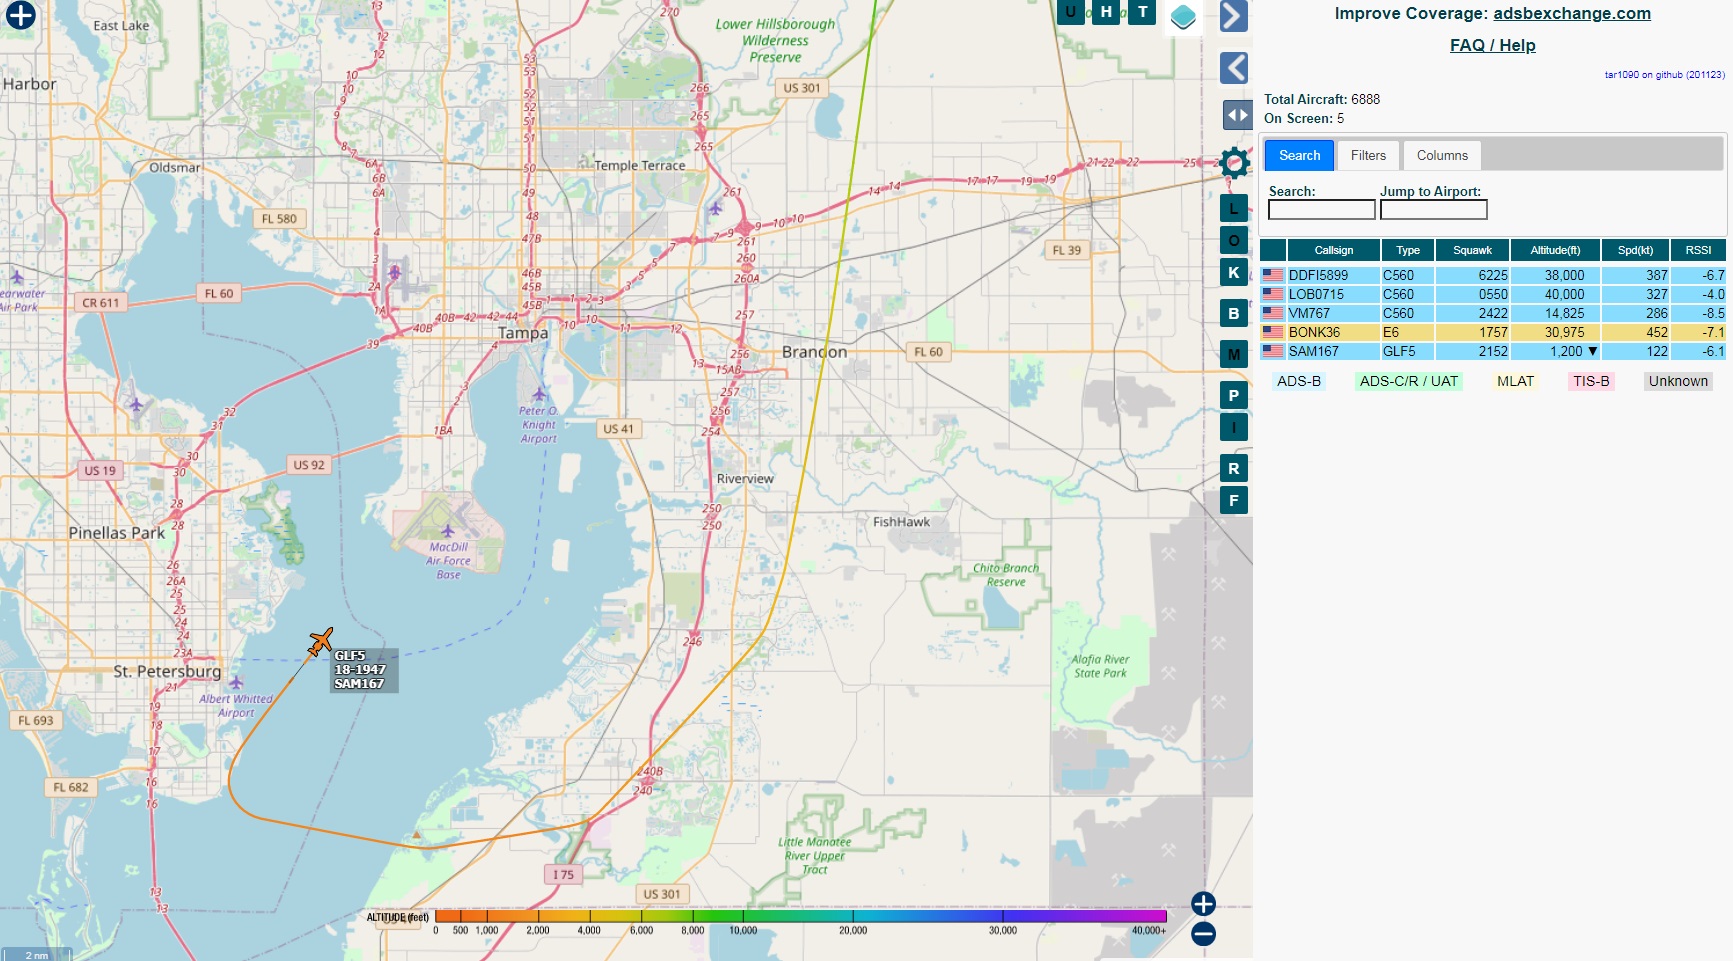Click the F map button
Viewport: 1733px width, 961px height.
point(1234,500)
